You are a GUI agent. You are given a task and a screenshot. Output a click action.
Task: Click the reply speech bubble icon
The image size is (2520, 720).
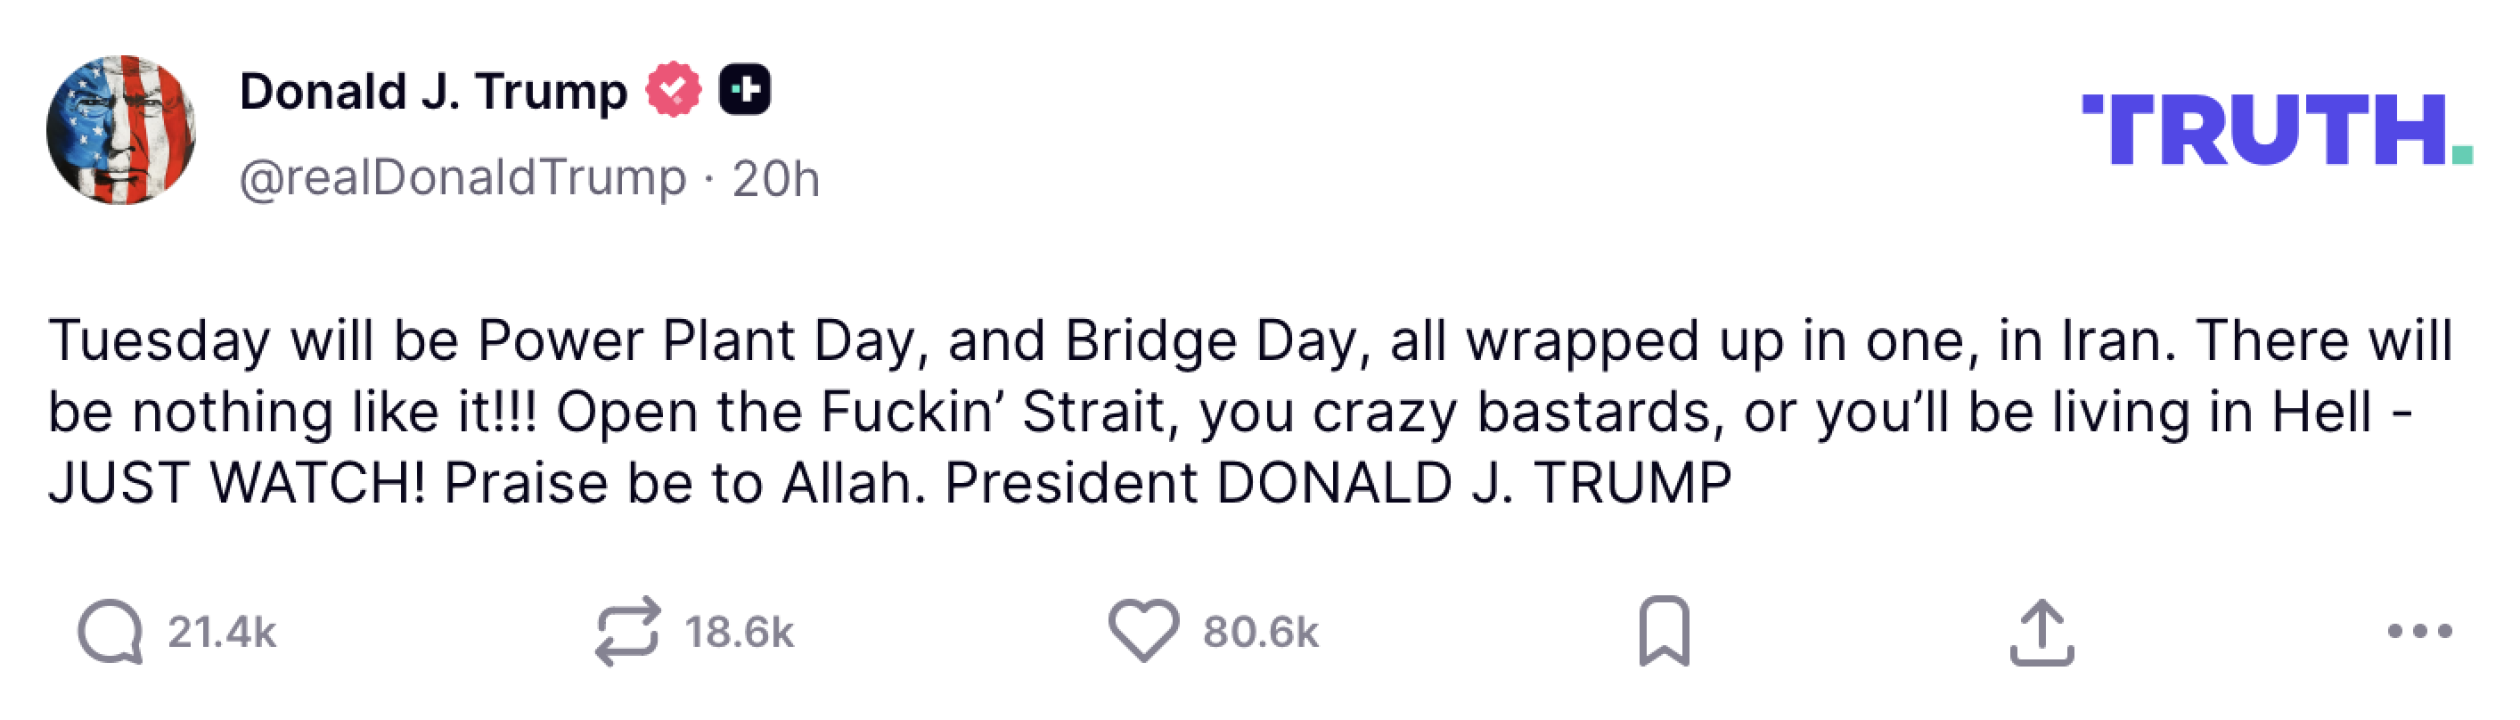pyautogui.click(x=111, y=631)
